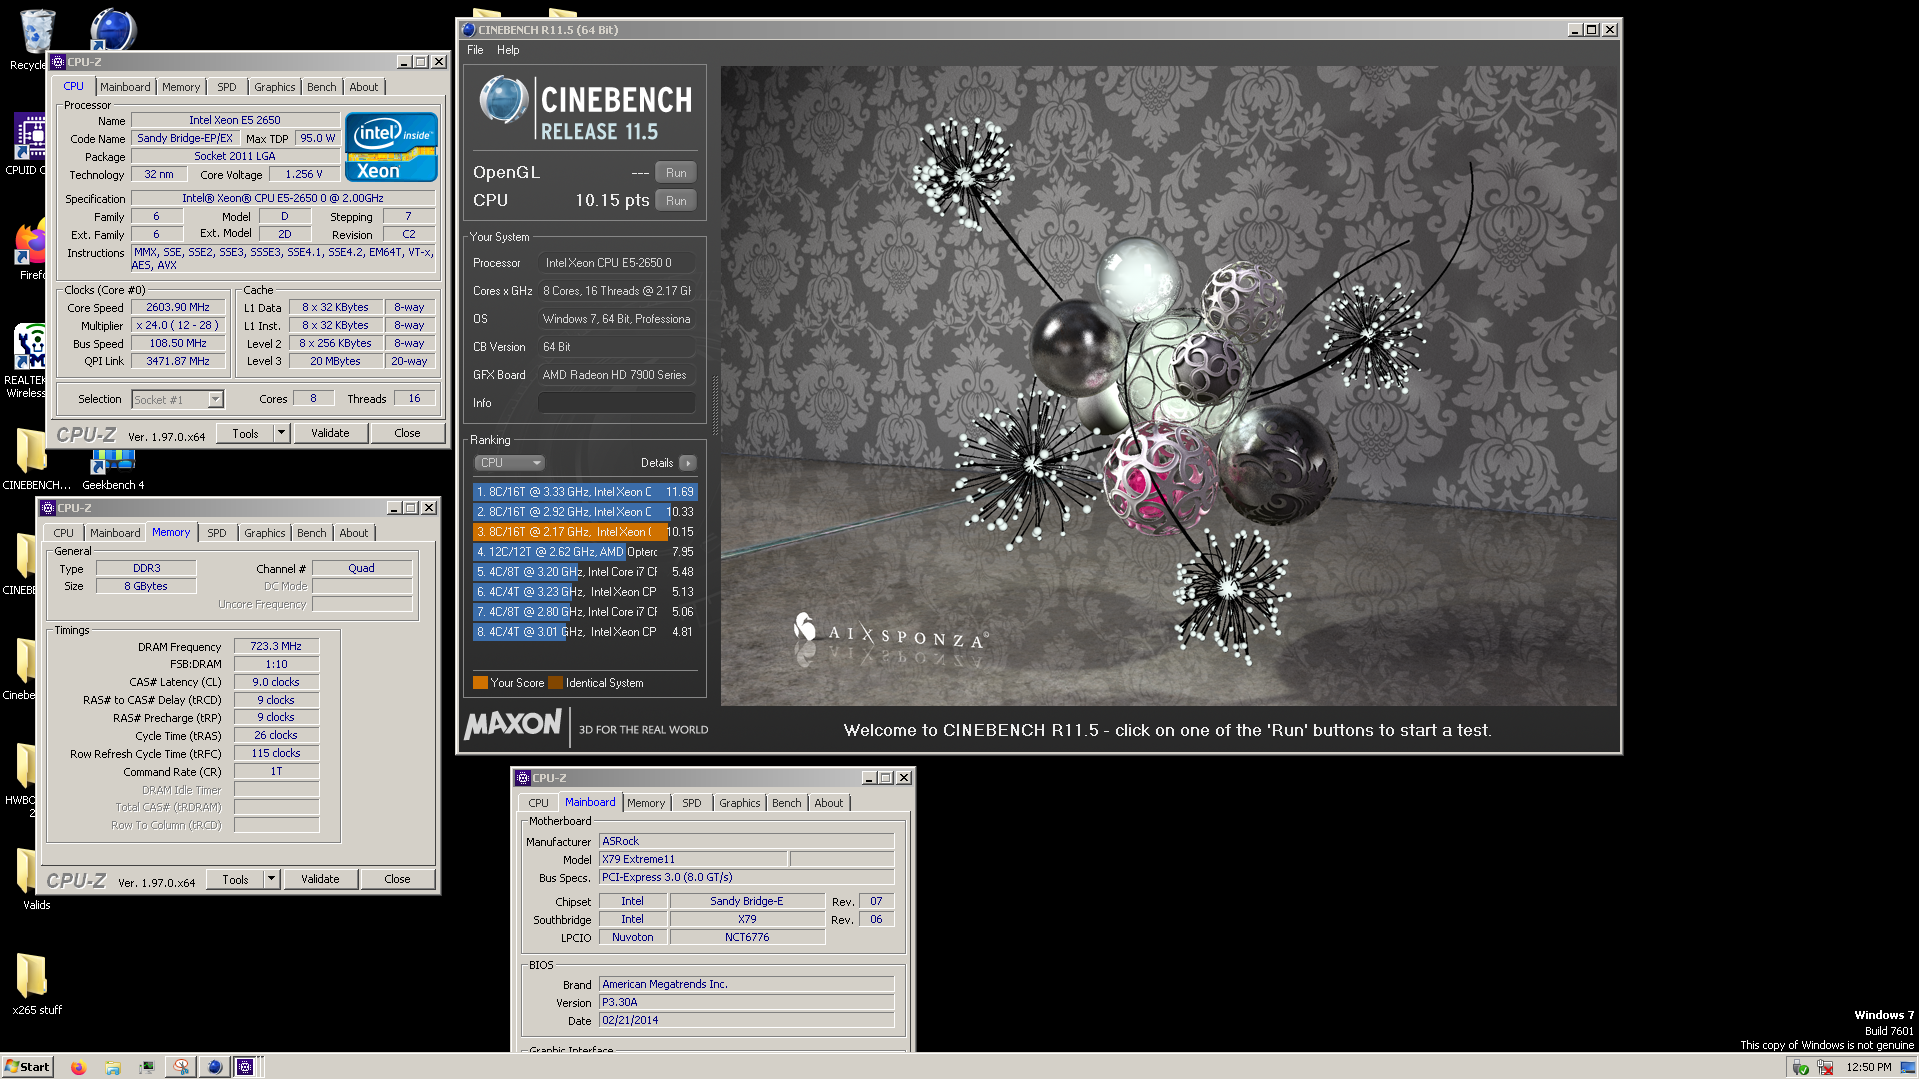Open Graphics tab in Mainboard CPU-Z window
1919x1079 pixels.
coord(739,803)
